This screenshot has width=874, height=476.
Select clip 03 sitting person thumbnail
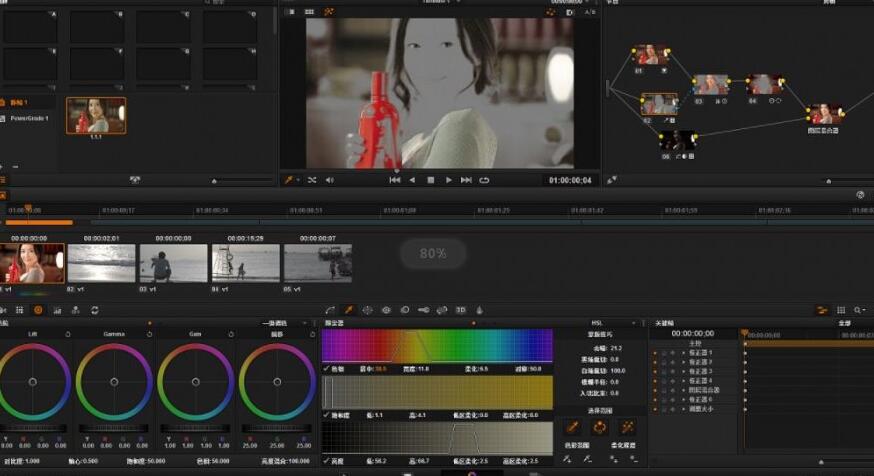[173, 263]
